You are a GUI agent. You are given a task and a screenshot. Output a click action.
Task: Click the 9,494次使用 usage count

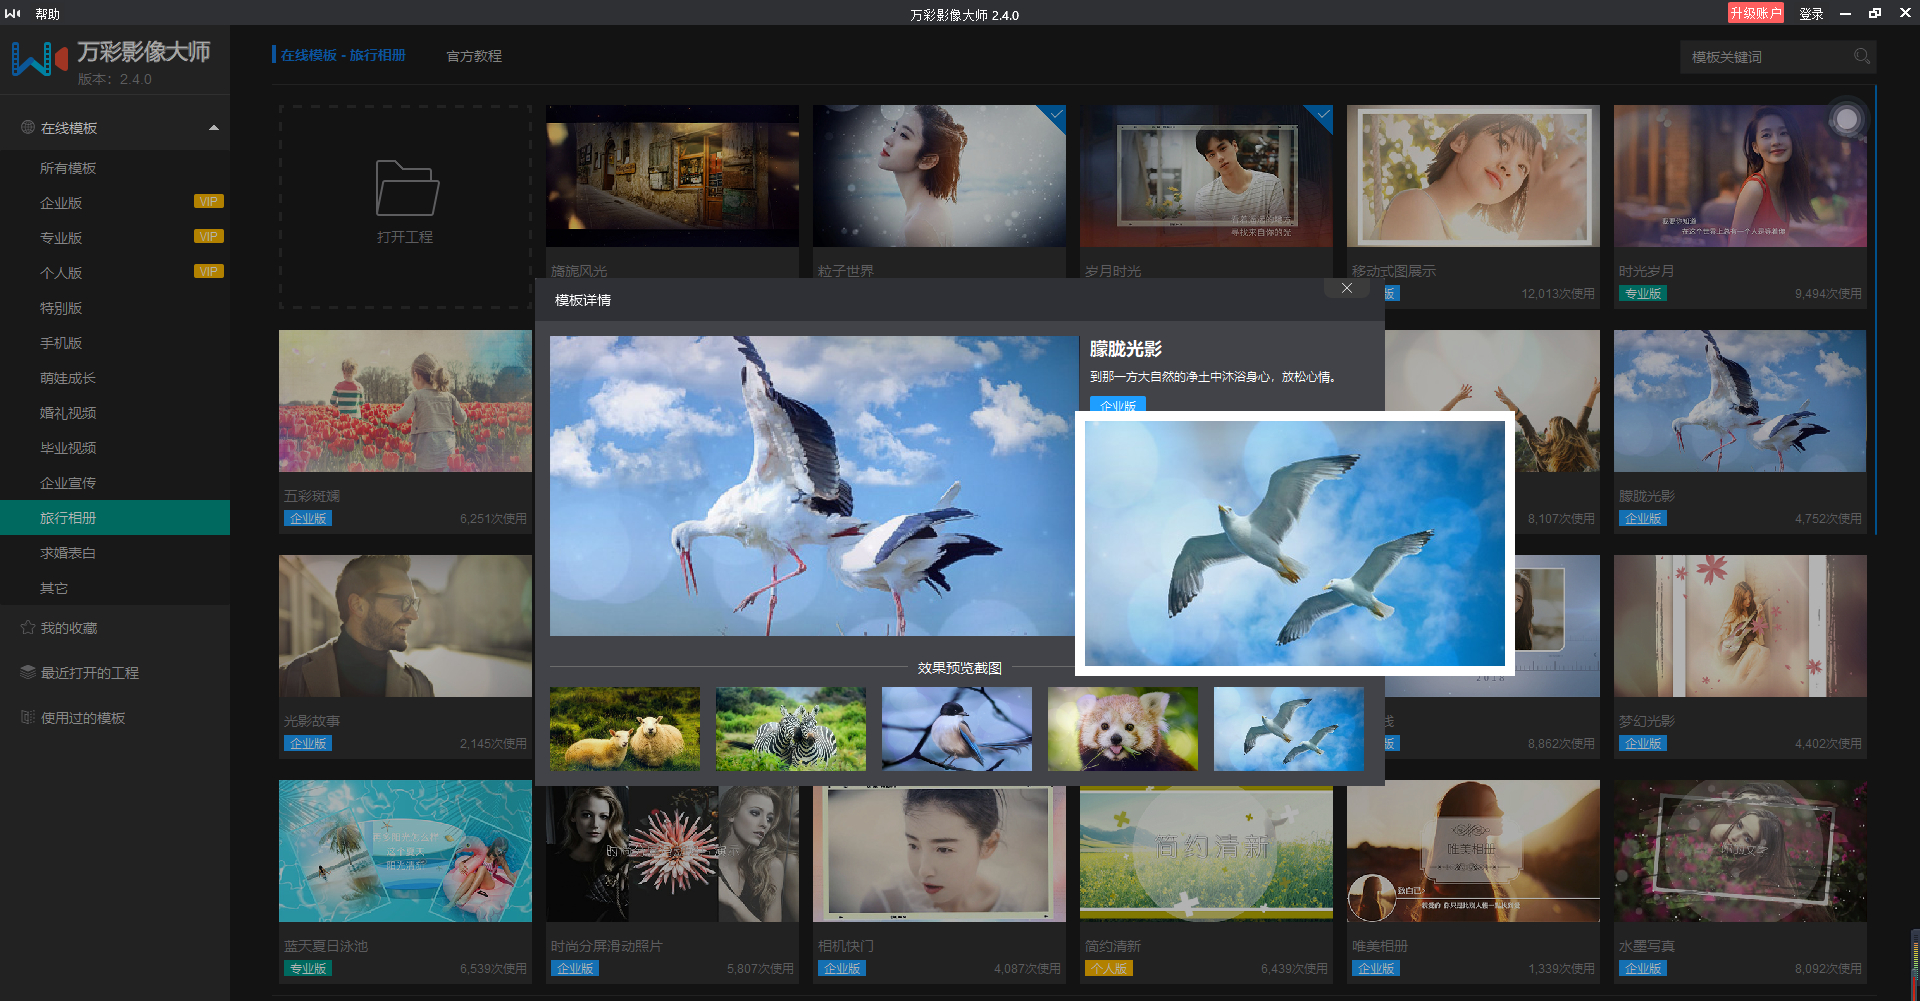1828,294
